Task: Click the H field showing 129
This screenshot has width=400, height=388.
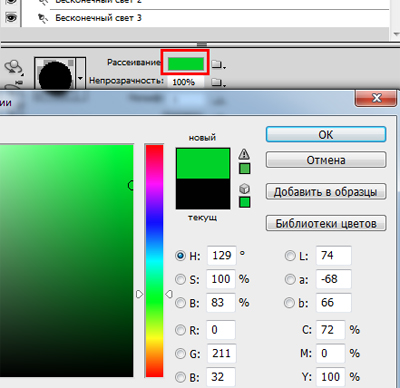Action: pyautogui.click(x=221, y=256)
